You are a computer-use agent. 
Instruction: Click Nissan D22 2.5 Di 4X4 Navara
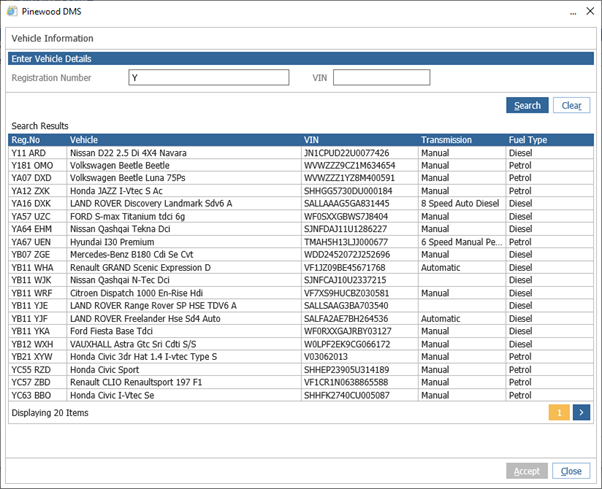128,153
